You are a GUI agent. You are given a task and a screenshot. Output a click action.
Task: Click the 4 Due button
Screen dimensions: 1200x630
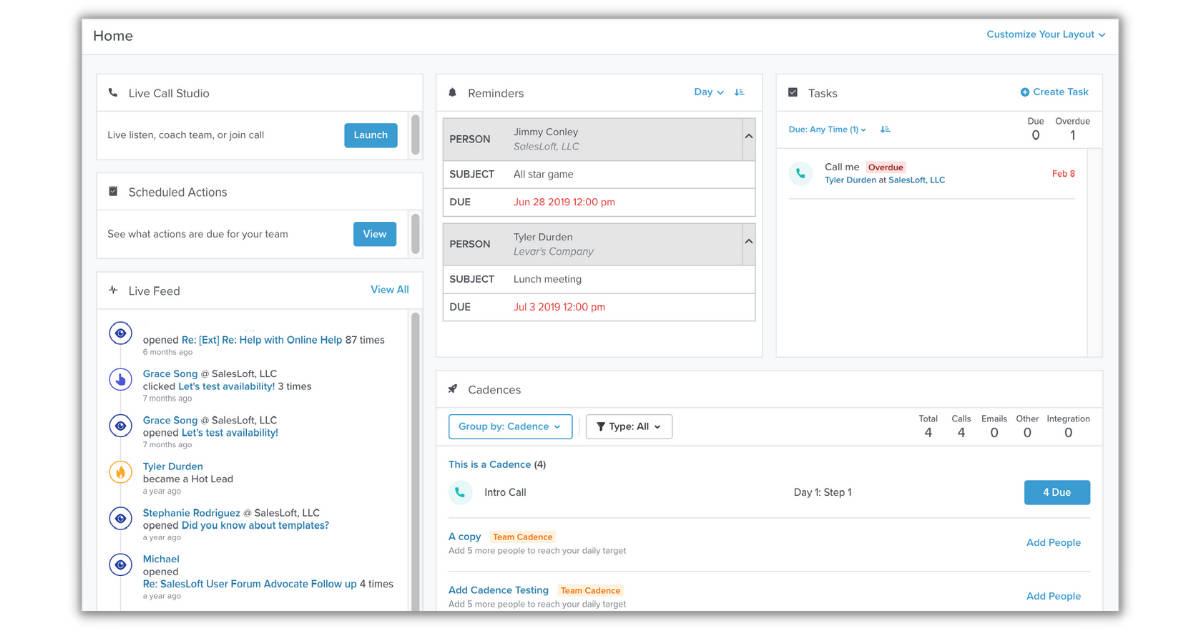(x=1057, y=492)
